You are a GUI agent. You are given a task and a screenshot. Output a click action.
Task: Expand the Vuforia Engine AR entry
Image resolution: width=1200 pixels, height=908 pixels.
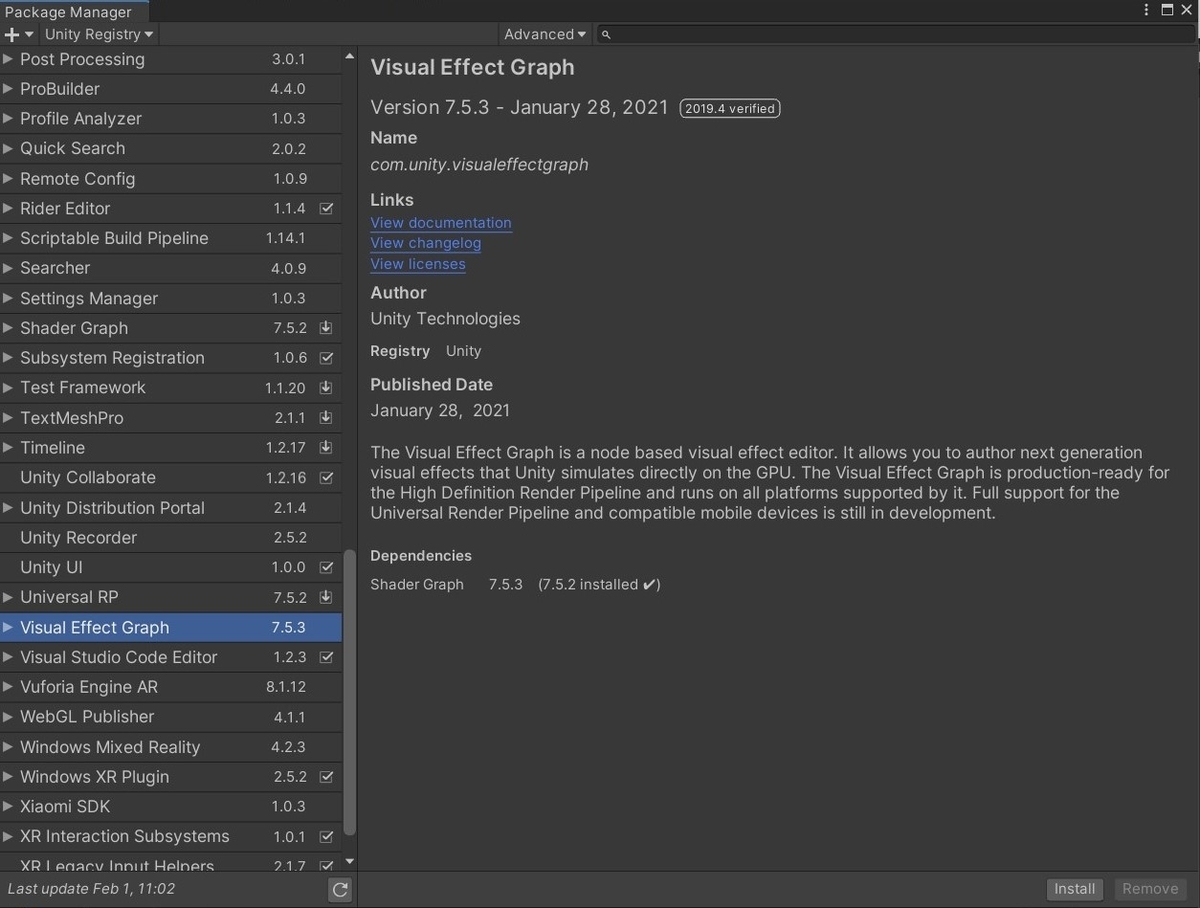click(9, 687)
